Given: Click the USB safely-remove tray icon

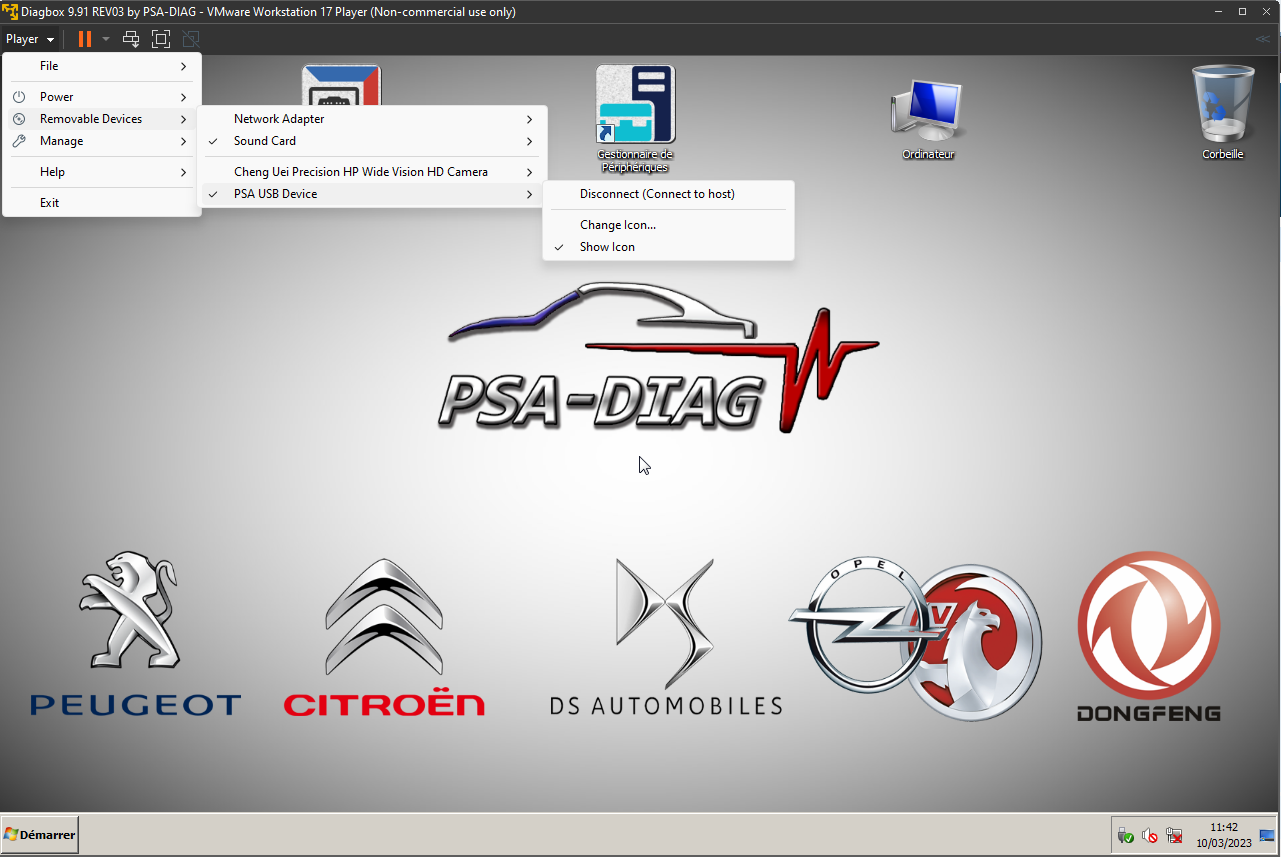Looking at the screenshot, I should [x=1125, y=835].
